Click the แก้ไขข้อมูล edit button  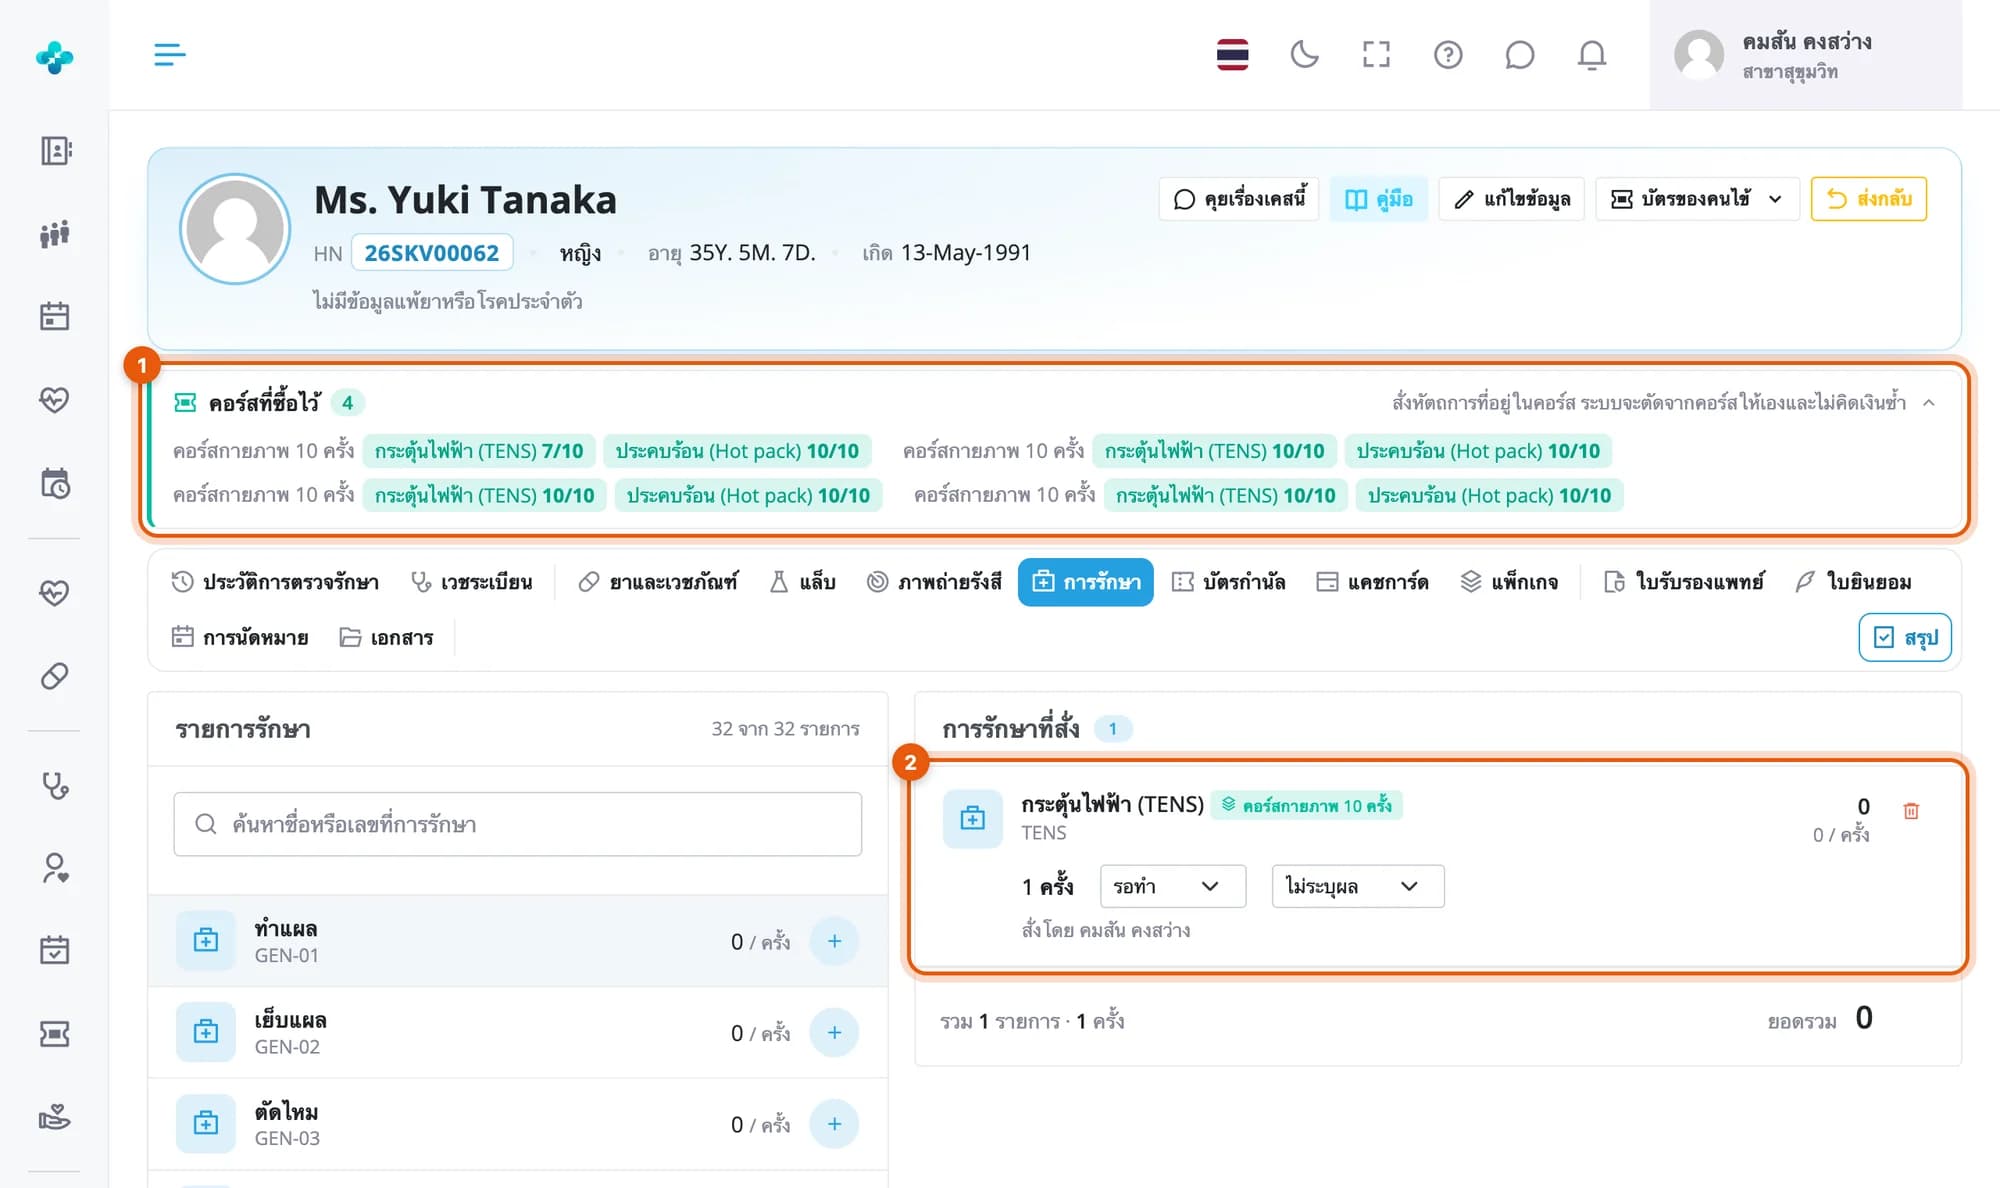(1512, 199)
